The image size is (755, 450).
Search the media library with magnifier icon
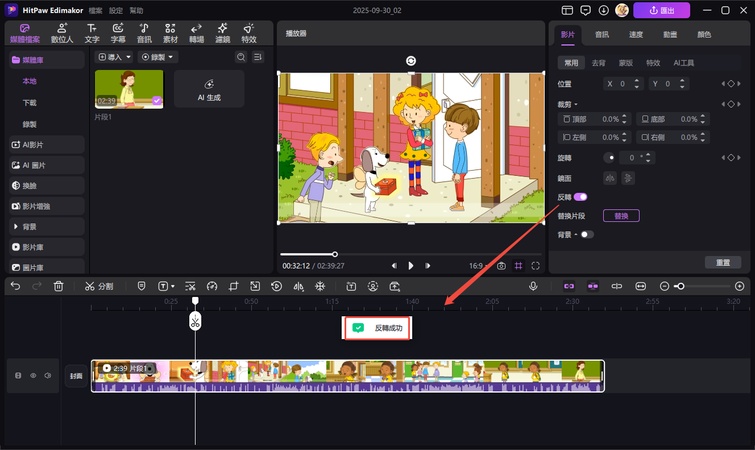click(x=240, y=57)
